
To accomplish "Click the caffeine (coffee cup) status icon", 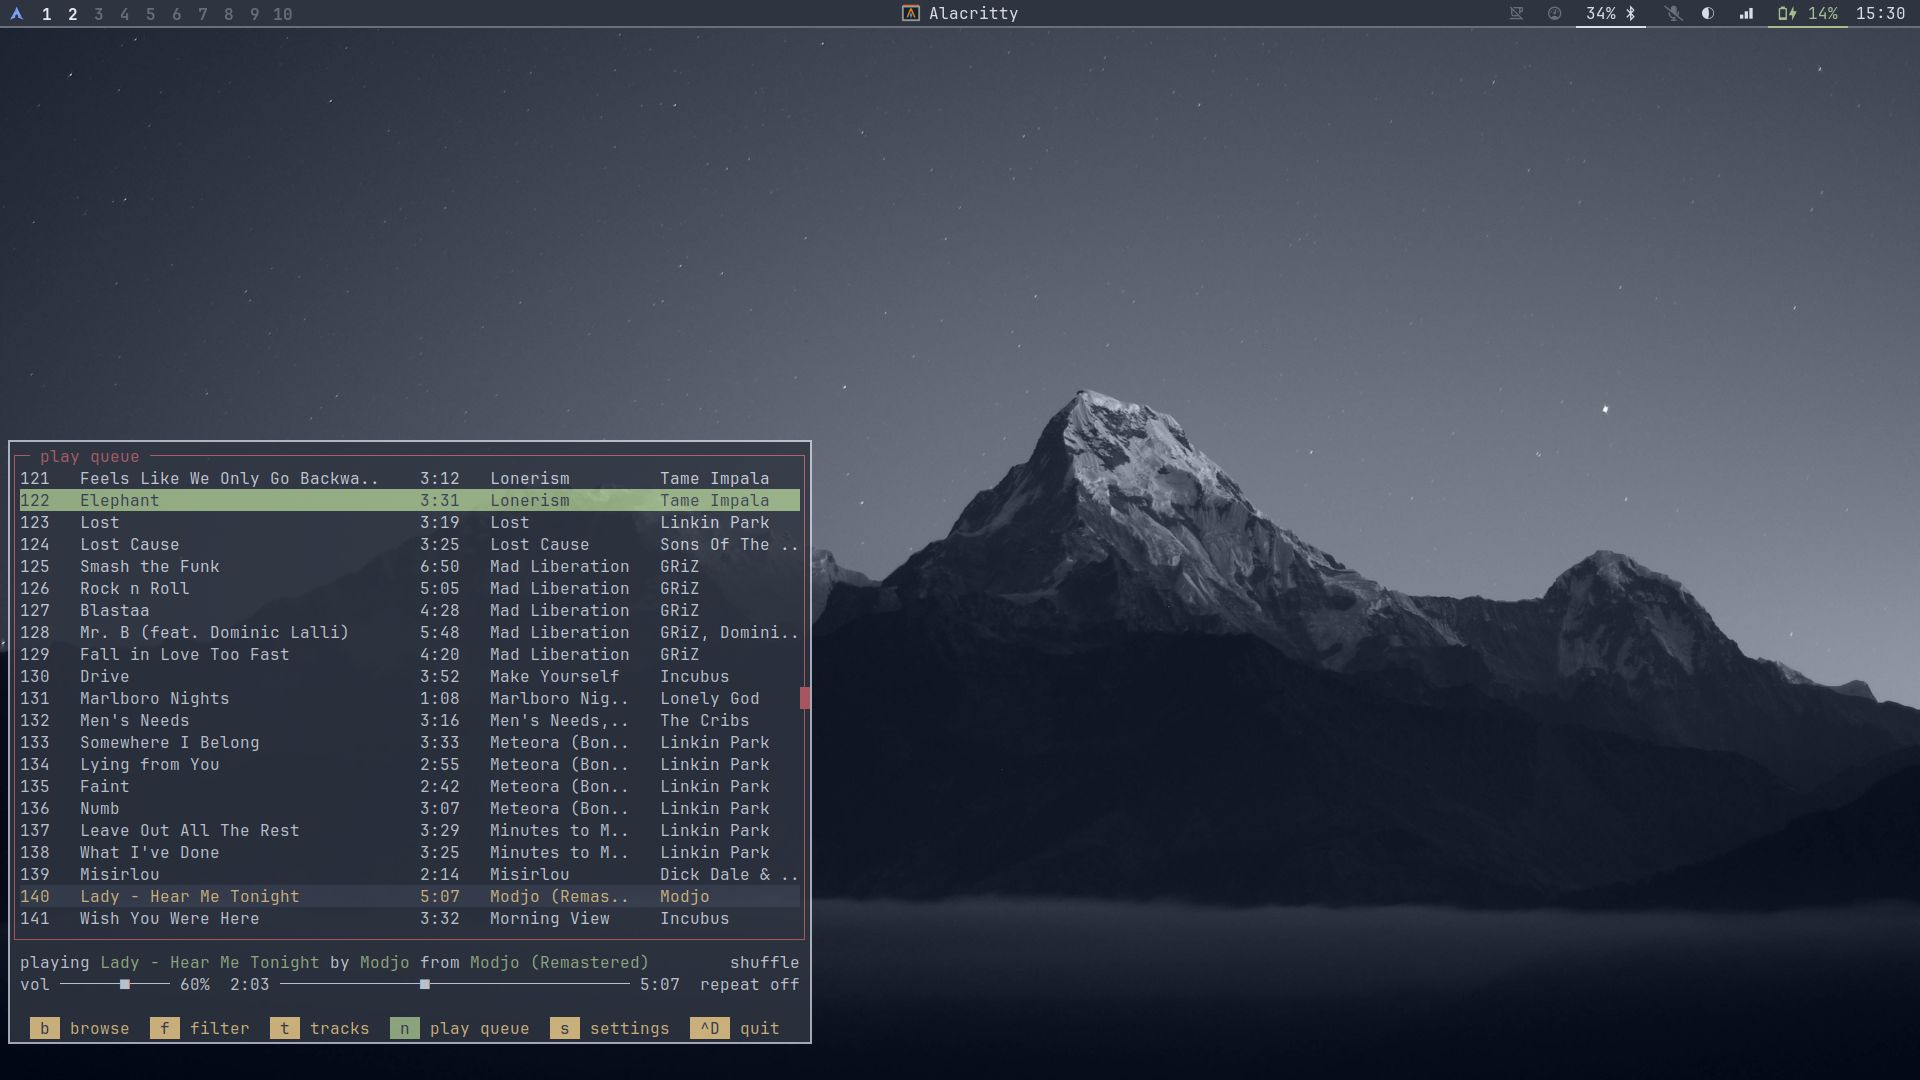I will pyautogui.click(x=1516, y=14).
